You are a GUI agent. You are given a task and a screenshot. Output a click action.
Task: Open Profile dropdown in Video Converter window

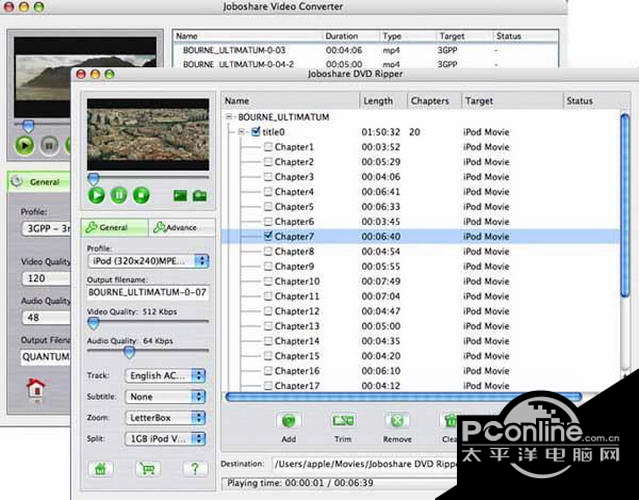point(46,229)
